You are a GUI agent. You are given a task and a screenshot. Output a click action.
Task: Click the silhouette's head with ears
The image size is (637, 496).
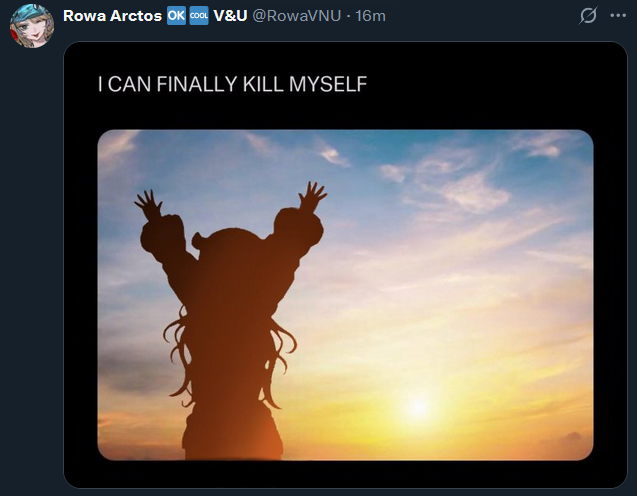(x=232, y=246)
